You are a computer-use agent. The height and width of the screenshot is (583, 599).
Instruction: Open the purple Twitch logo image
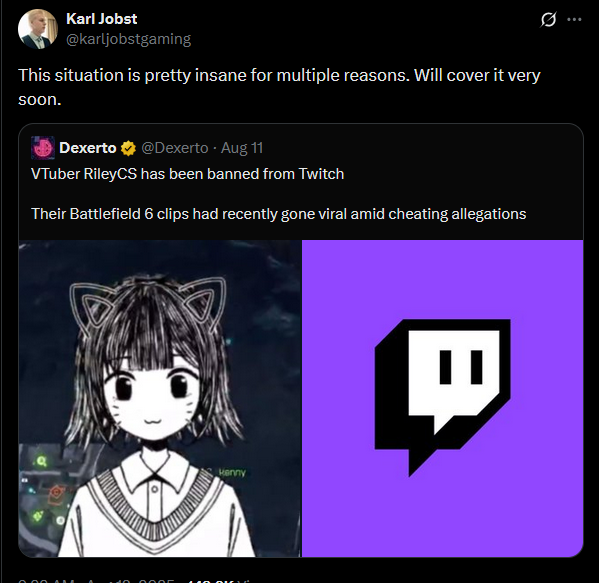pyautogui.click(x=442, y=398)
